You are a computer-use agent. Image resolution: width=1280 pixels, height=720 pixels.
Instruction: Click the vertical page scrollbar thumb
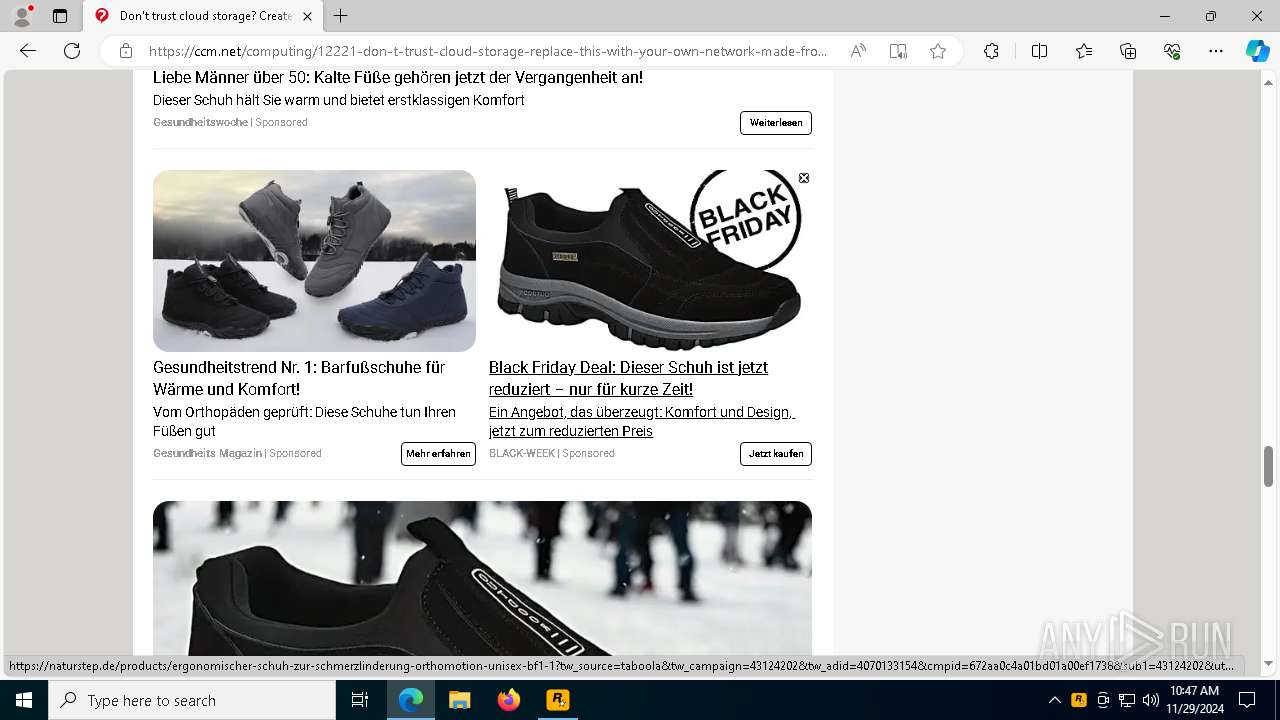click(x=1269, y=466)
